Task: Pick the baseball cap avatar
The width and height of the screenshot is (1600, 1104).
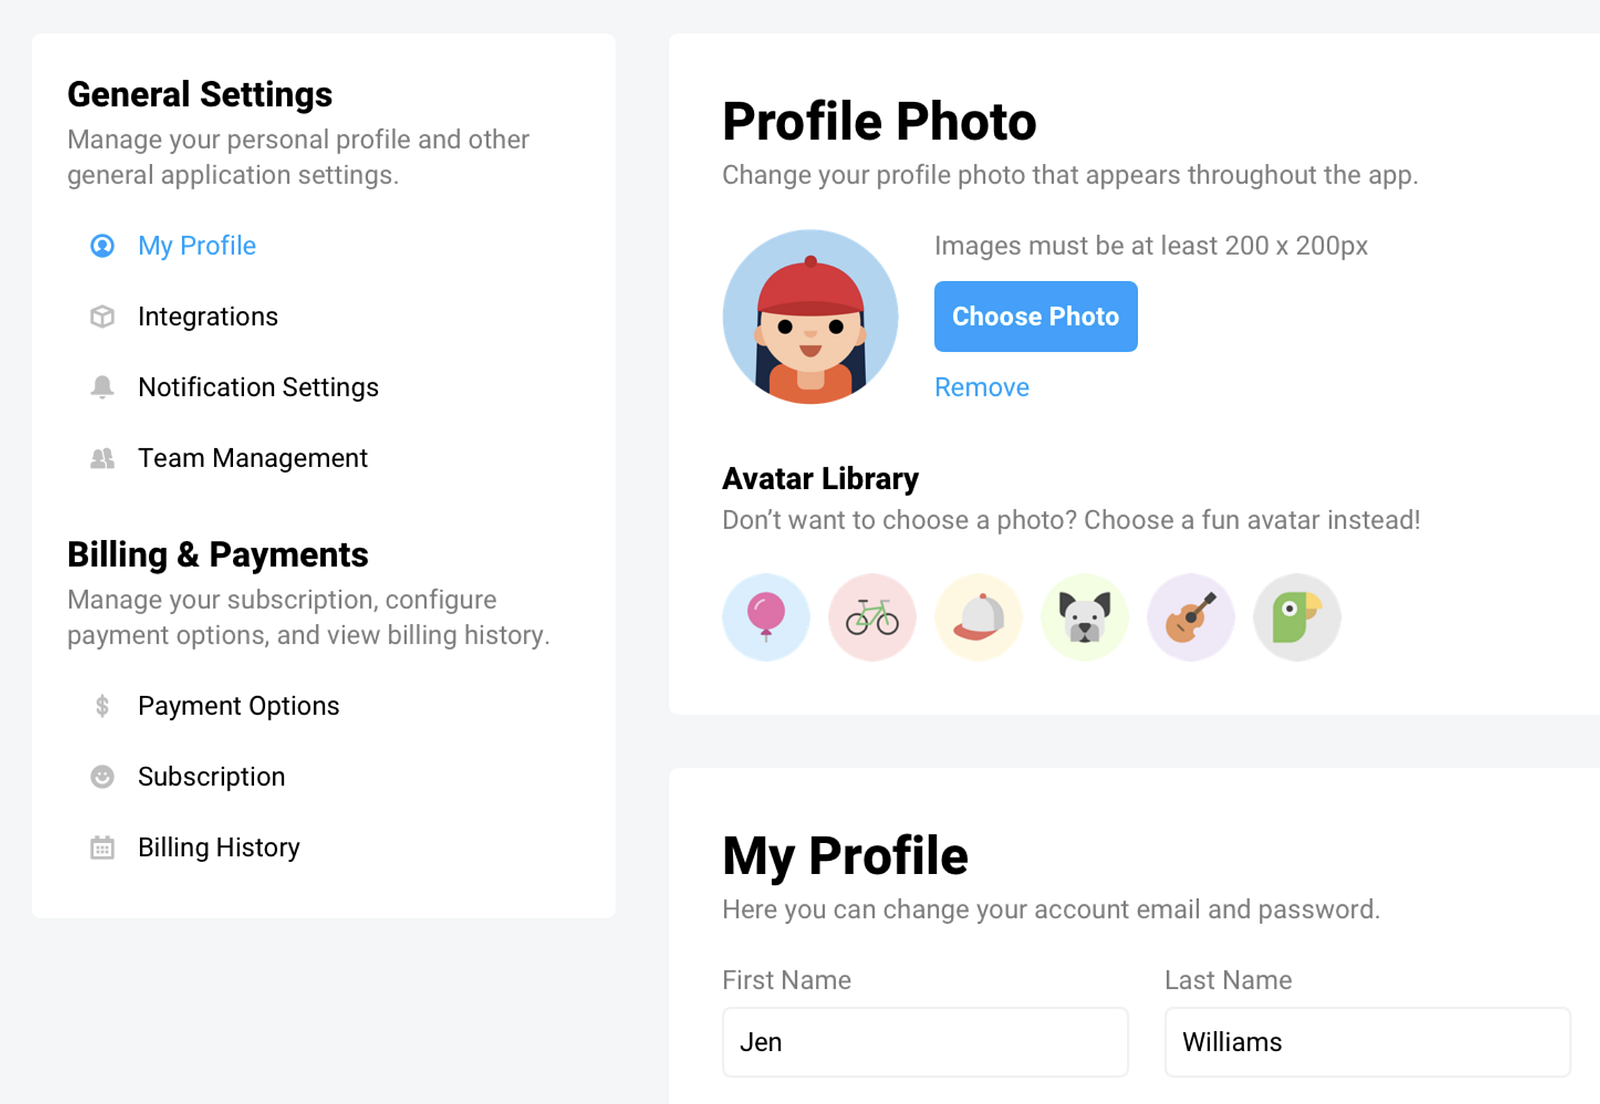Action: pyautogui.click(x=978, y=617)
